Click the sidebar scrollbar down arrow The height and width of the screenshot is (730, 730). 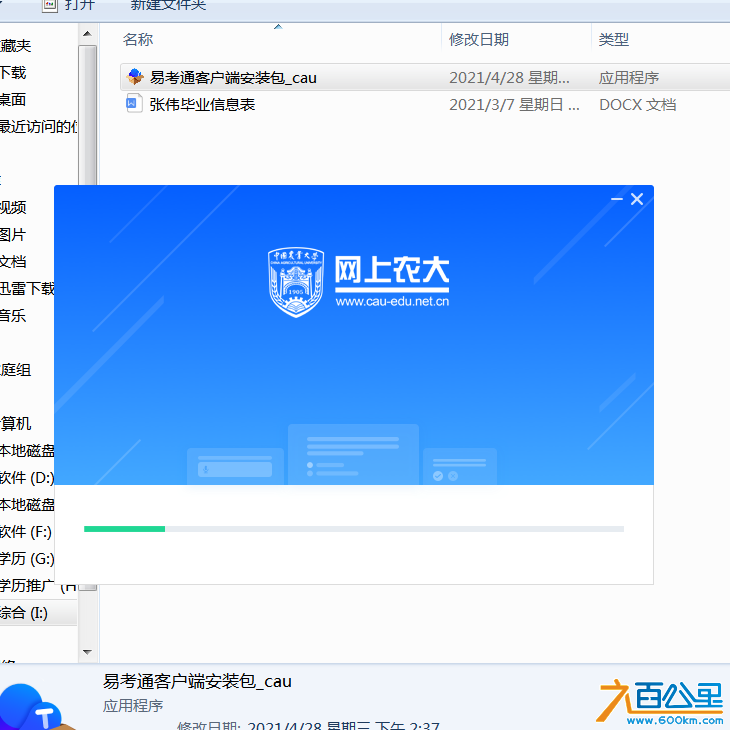tap(87, 652)
